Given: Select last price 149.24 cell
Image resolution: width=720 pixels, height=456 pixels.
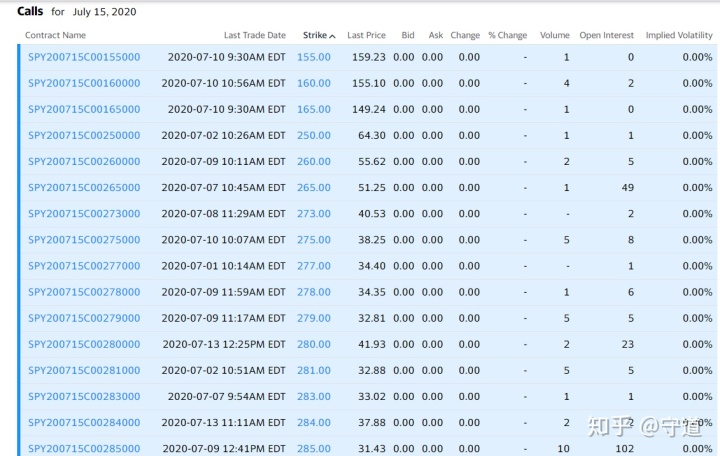Looking at the screenshot, I should click(x=369, y=109).
